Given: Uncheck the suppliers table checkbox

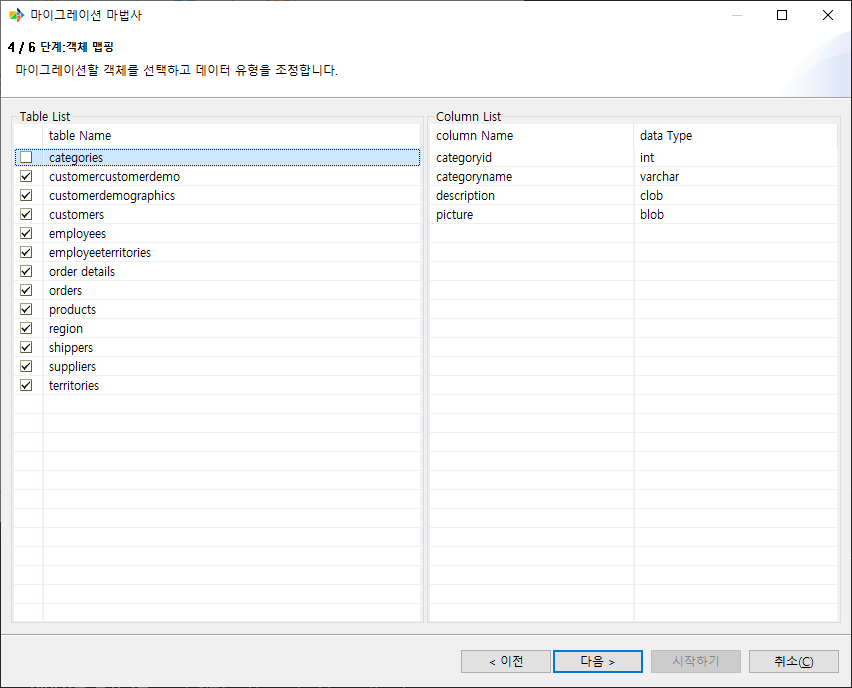Looking at the screenshot, I should pyautogui.click(x=26, y=366).
